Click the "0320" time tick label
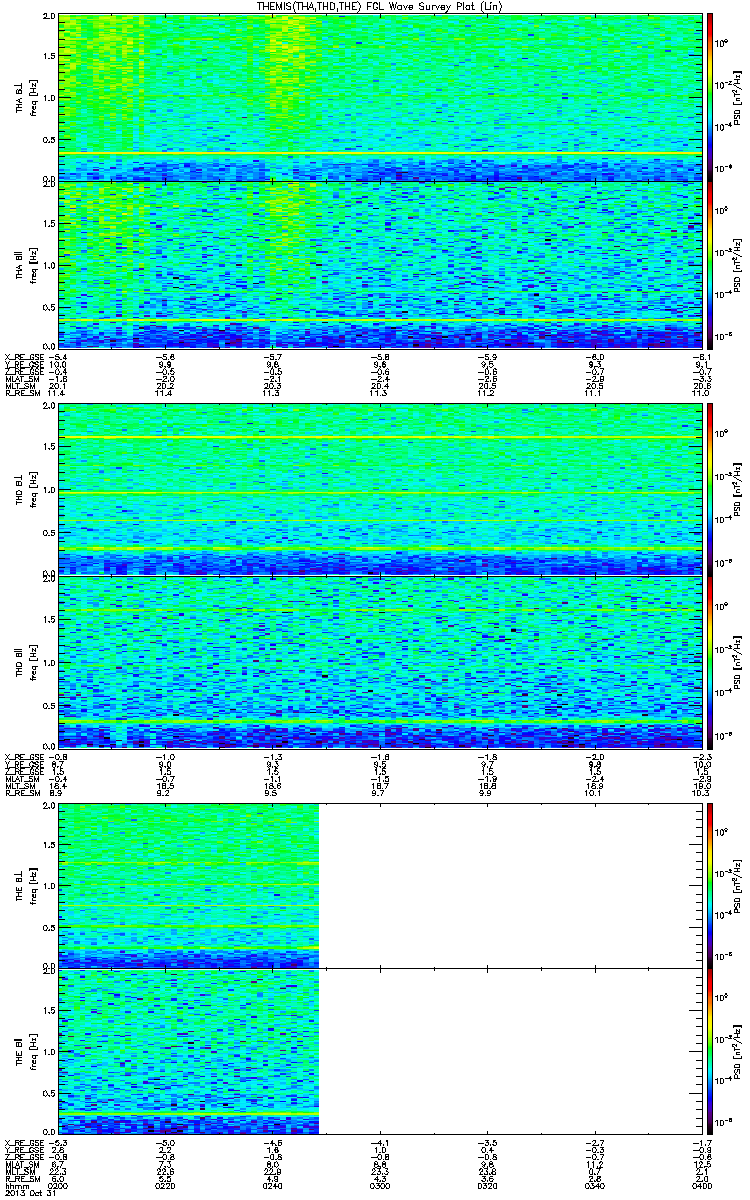750x1200 pixels. click(486, 1184)
